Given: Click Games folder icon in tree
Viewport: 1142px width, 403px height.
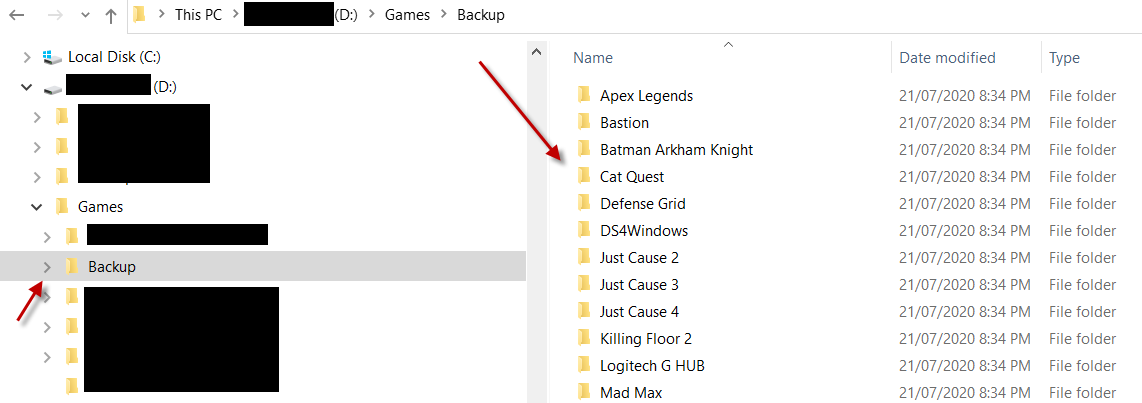Looking at the screenshot, I should click(x=62, y=206).
